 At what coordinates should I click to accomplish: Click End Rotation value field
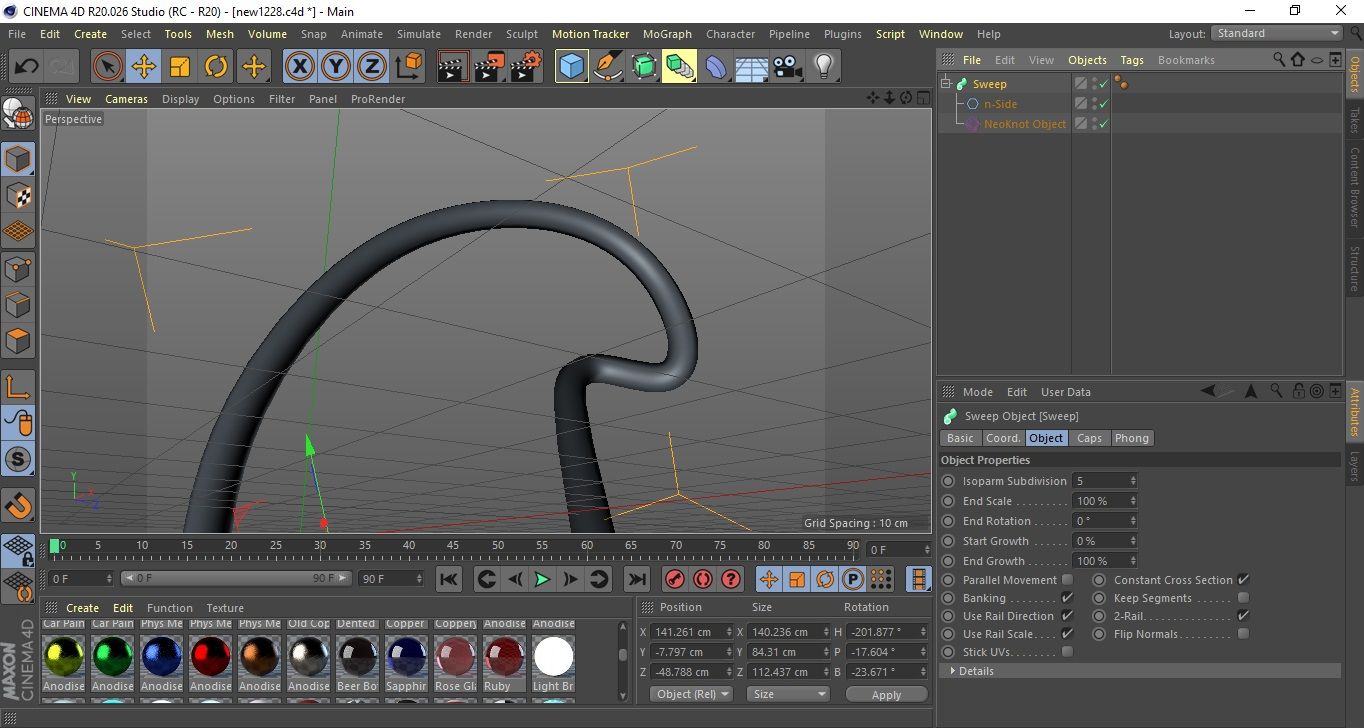click(x=1104, y=521)
